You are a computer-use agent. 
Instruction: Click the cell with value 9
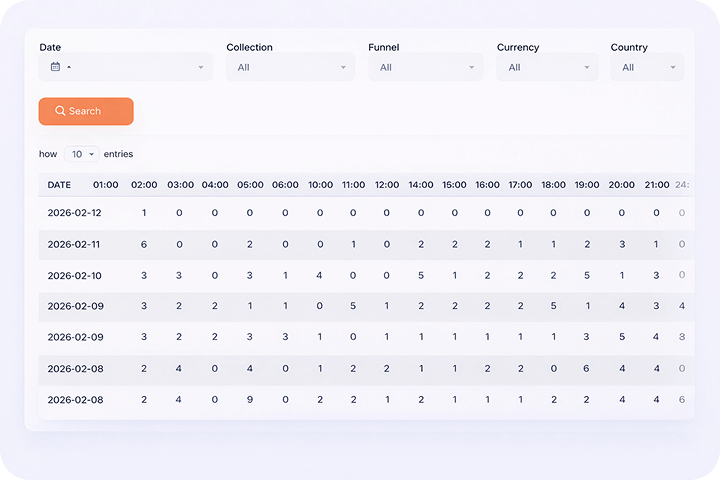pos(250,400)
